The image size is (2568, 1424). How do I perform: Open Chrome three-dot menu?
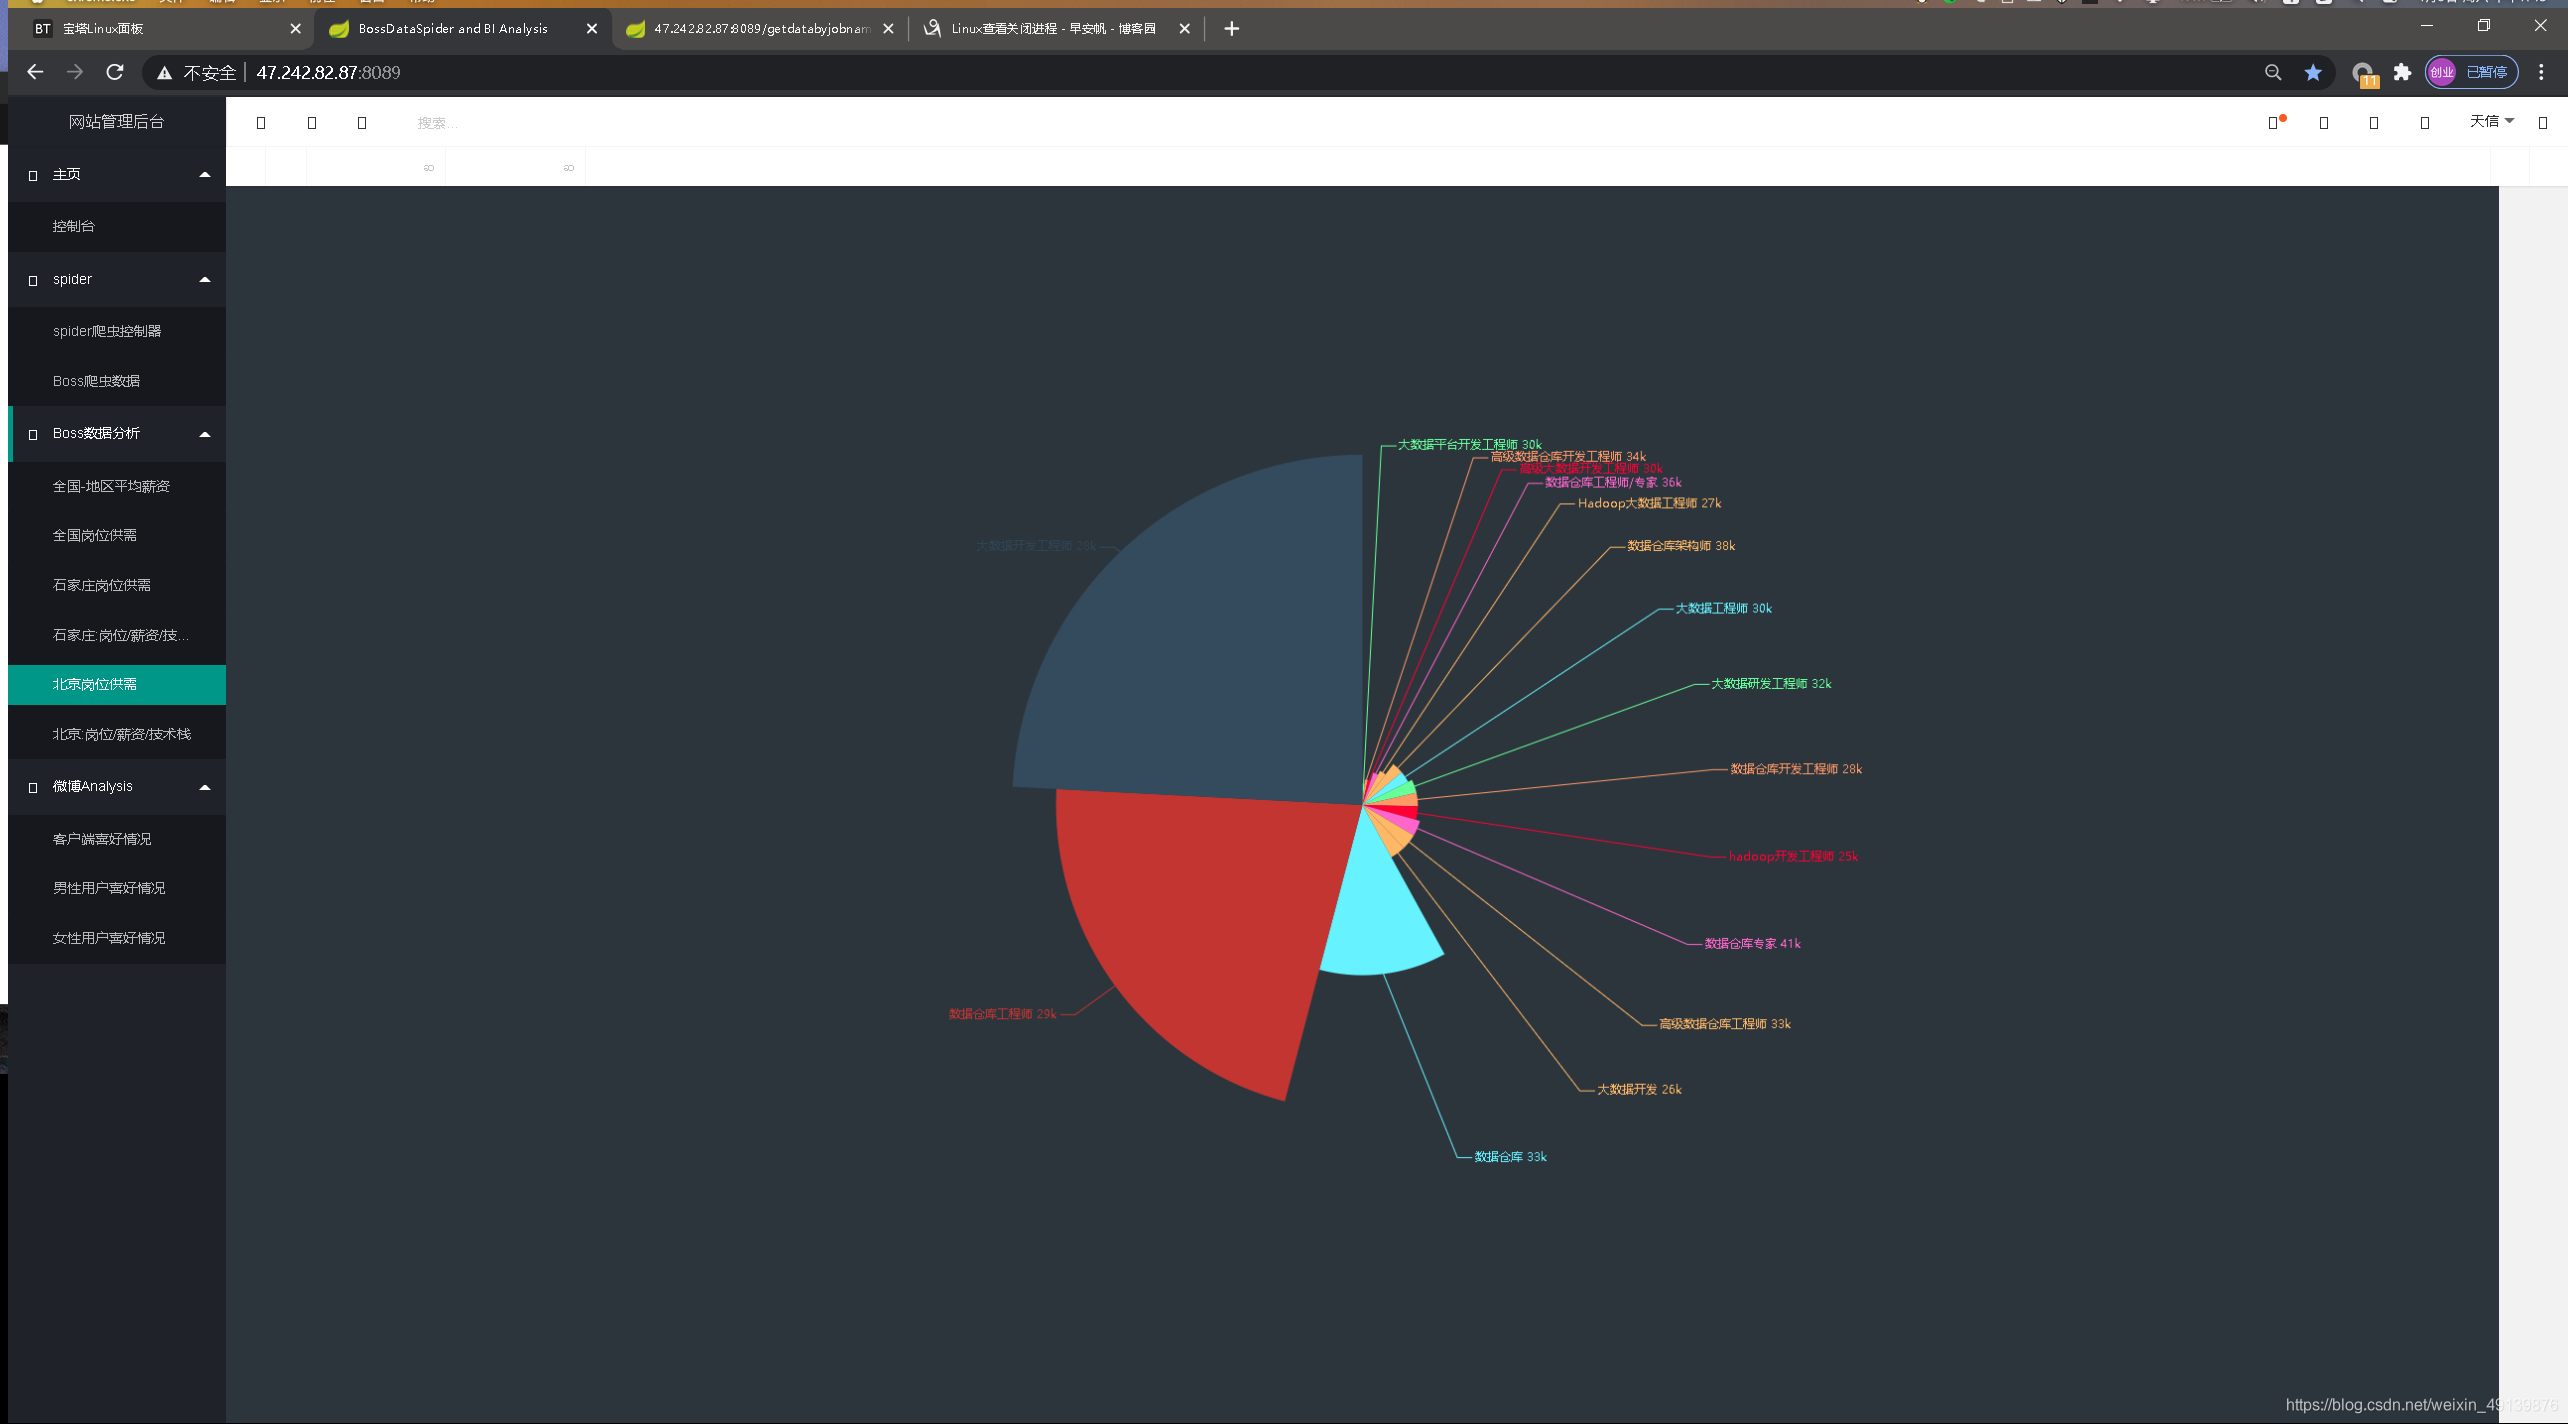(x=2541, y=72)
